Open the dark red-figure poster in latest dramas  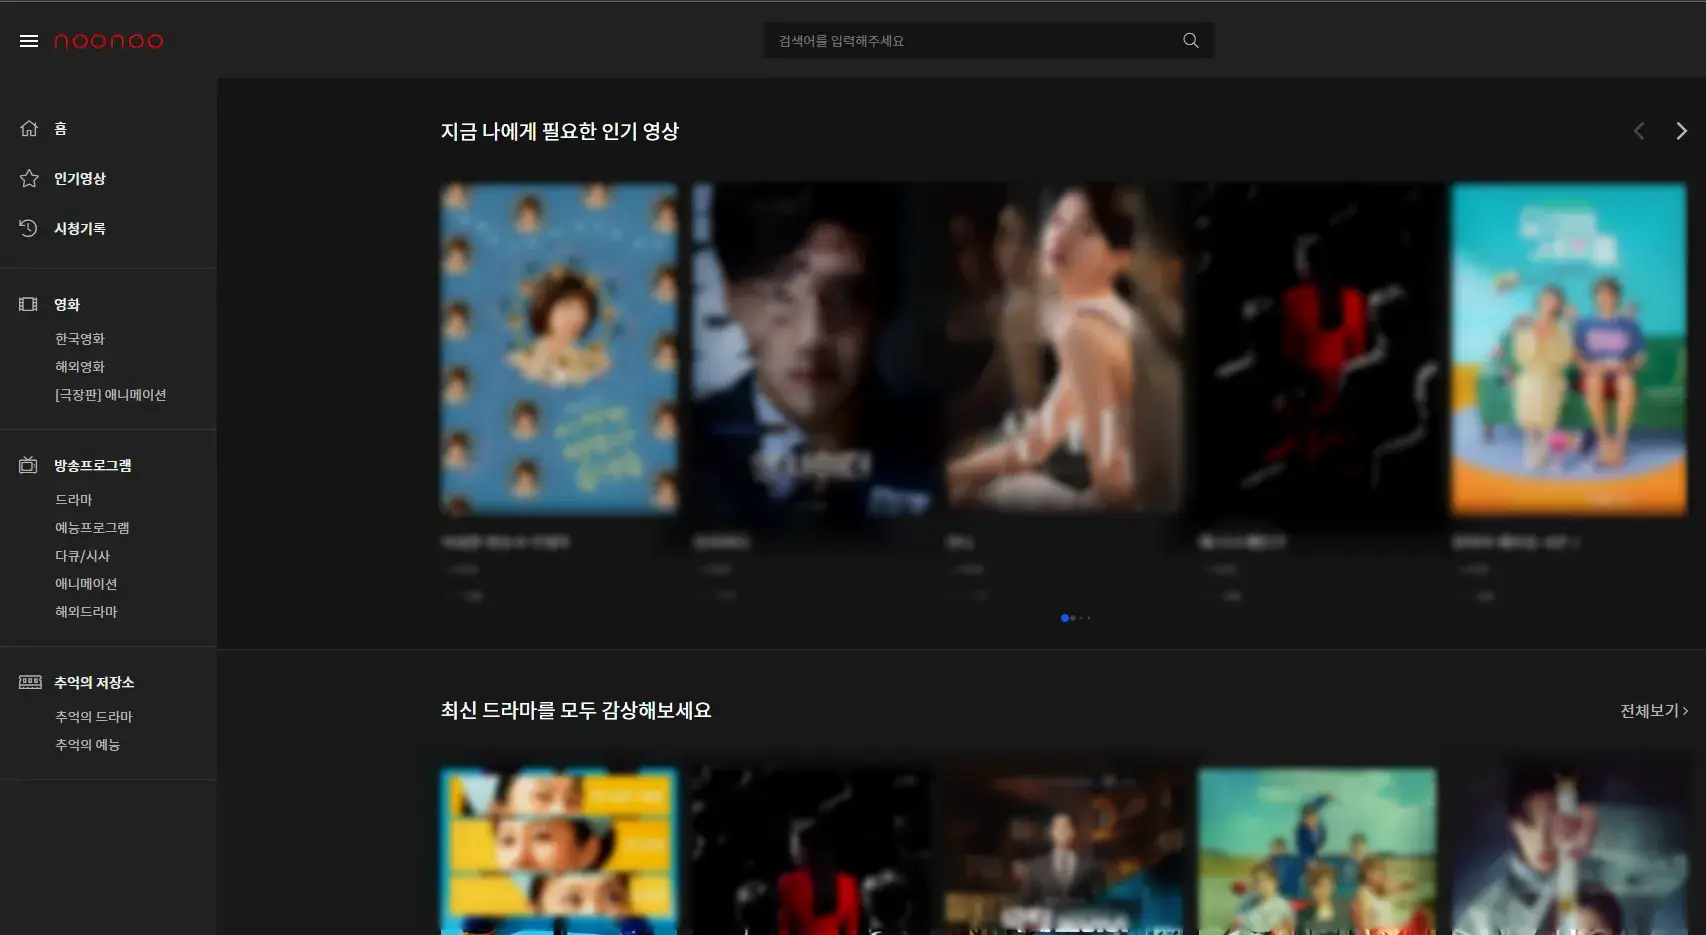coord(812,851)
